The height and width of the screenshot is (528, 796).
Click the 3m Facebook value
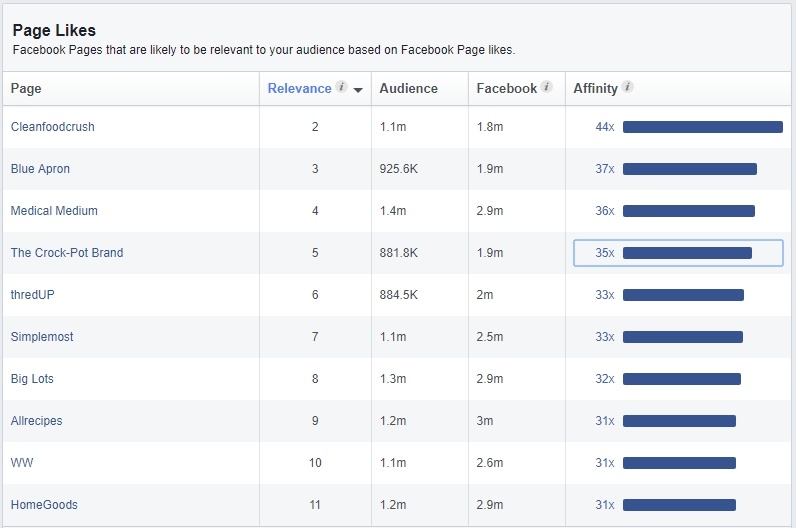(485, 421)
